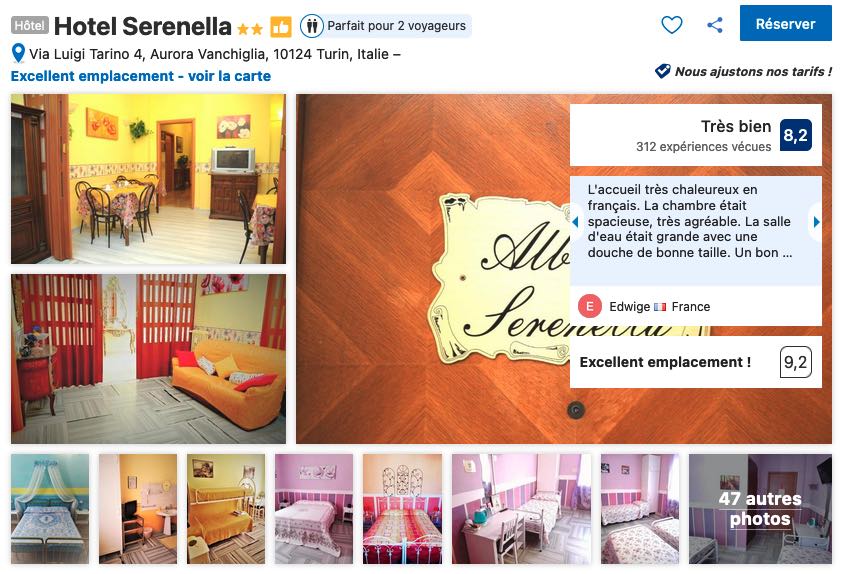Click Nous ajustons nos tarifs link
This screenshot has width=842, height=574.
coord(753,71)
